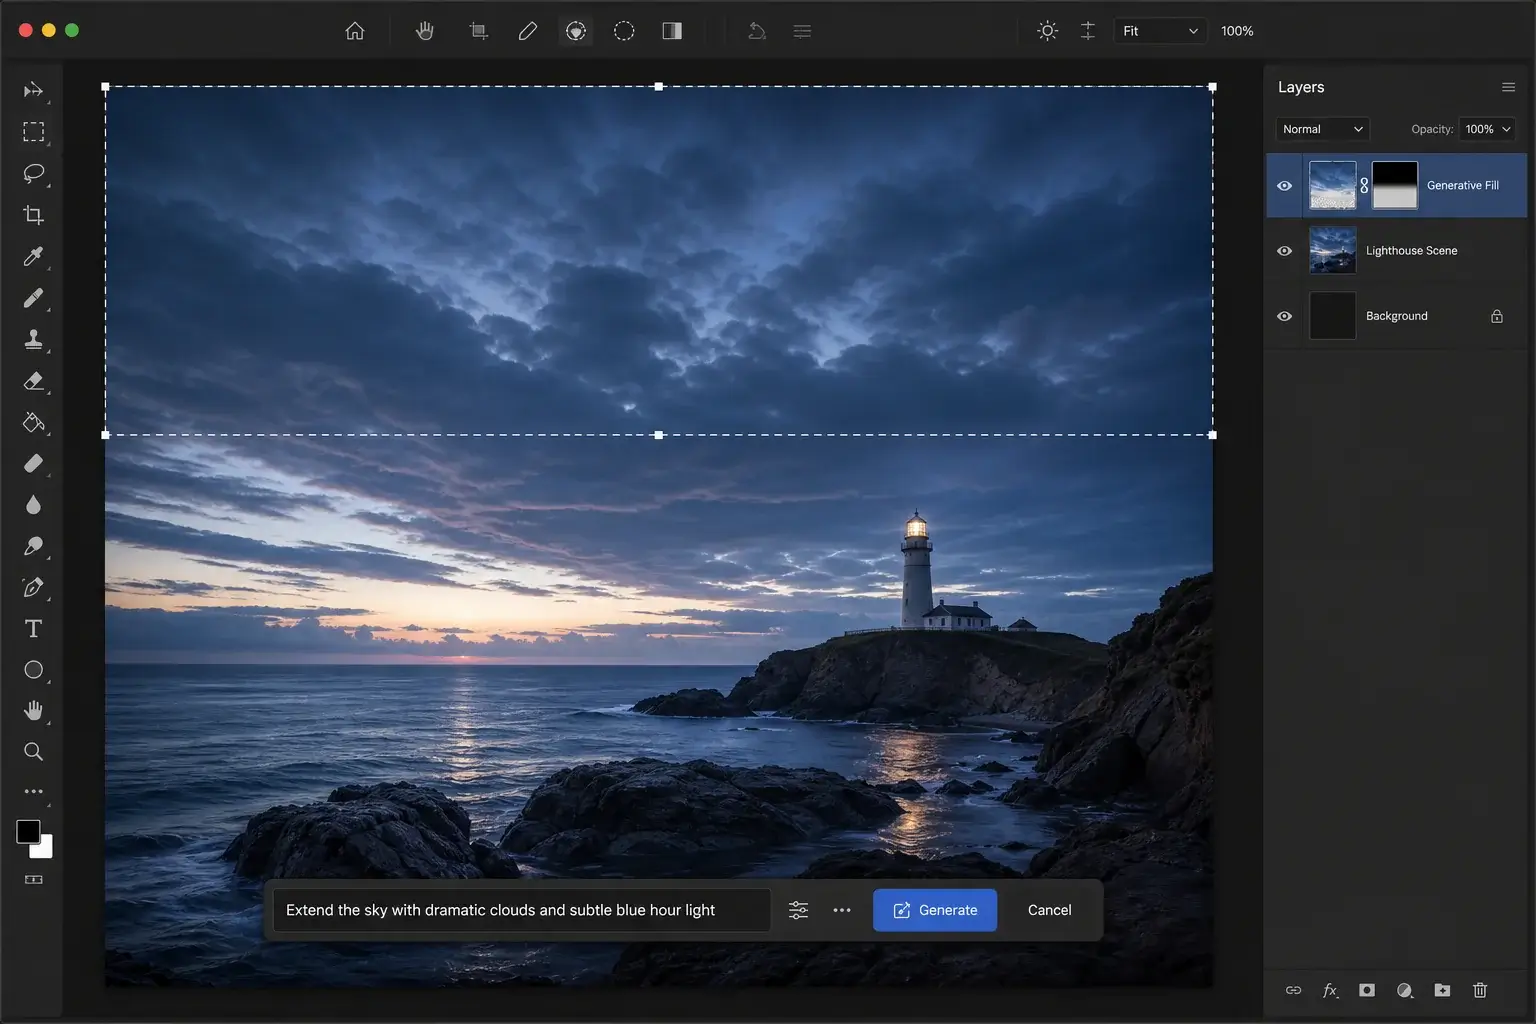Select the Hand tool in the left toolbar
This screenshot has height=1024, width=1536.
(x=34, y=711)
